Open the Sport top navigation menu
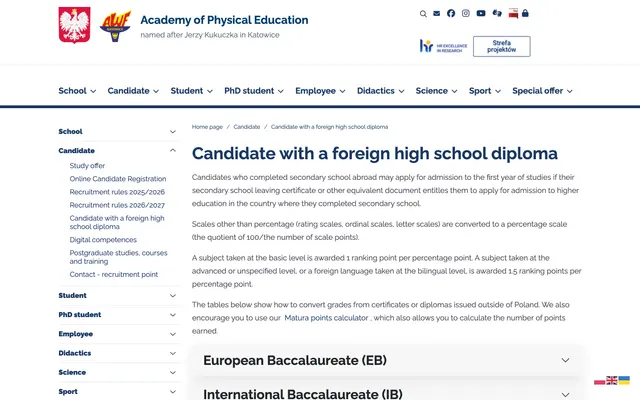The width and height of the screenshot is (640, 400). [484, 91]
